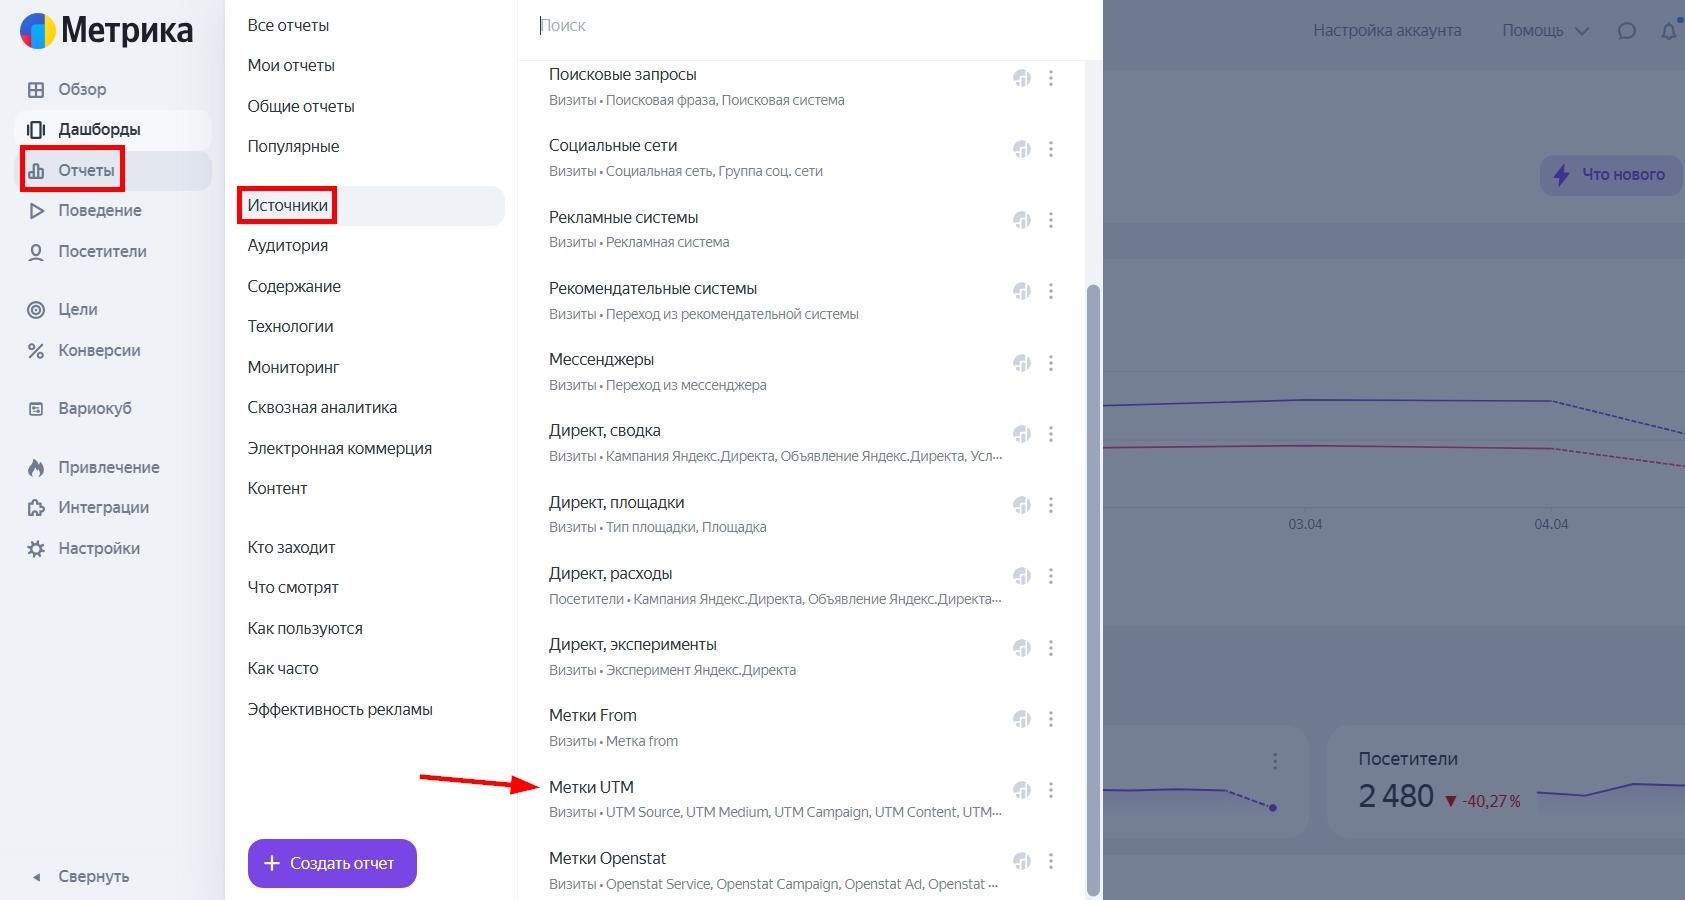Open more options for Метки Openstat
Screen dimensions: 1685x900
1051,861
